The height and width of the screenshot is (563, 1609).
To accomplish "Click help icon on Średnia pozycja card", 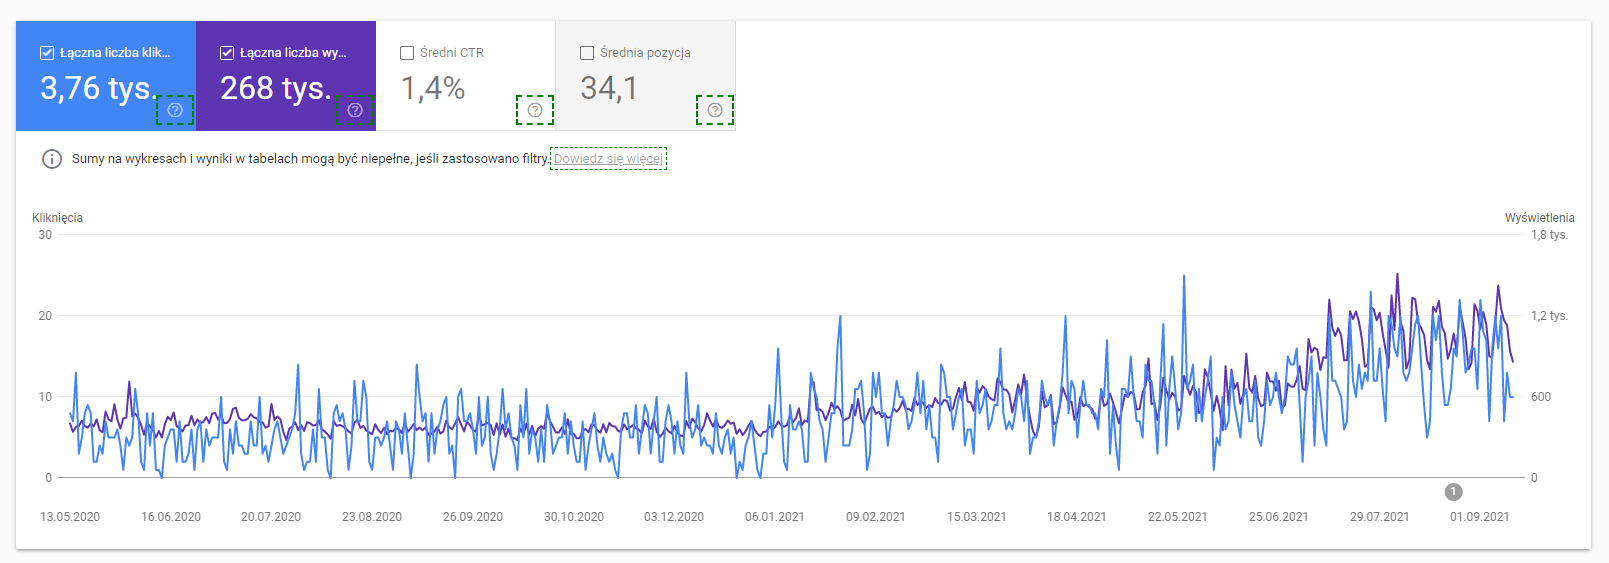I will [x=715, y=110].
